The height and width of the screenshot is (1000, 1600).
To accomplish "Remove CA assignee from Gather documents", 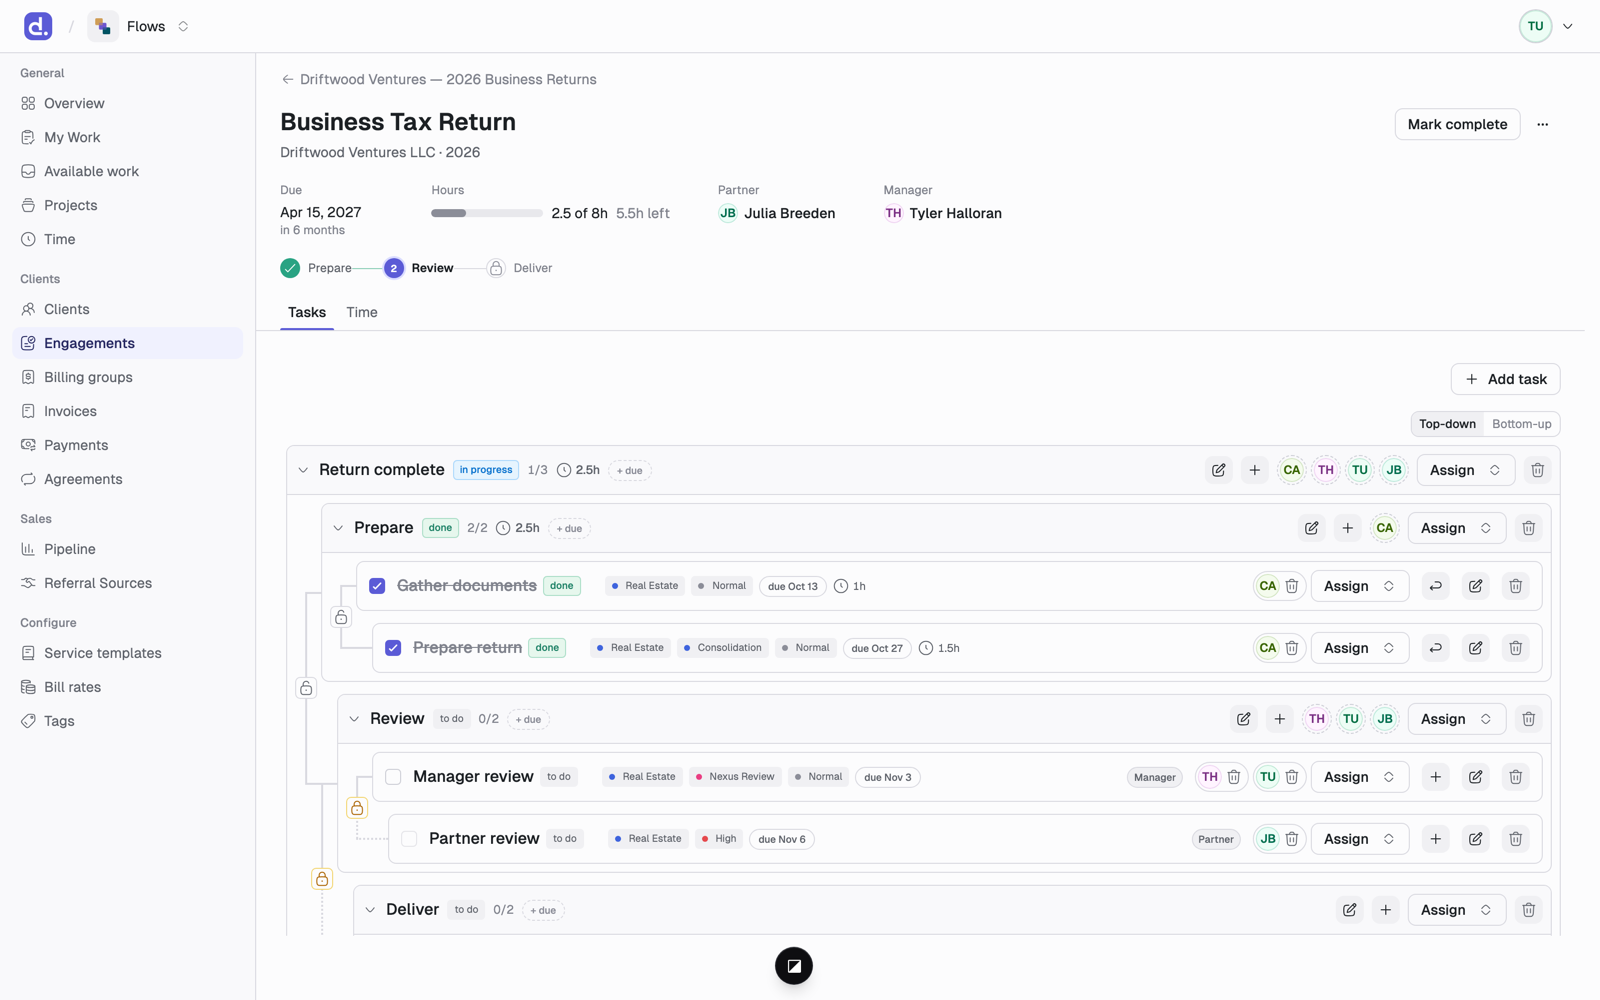I will click(x=1292, y=586).
